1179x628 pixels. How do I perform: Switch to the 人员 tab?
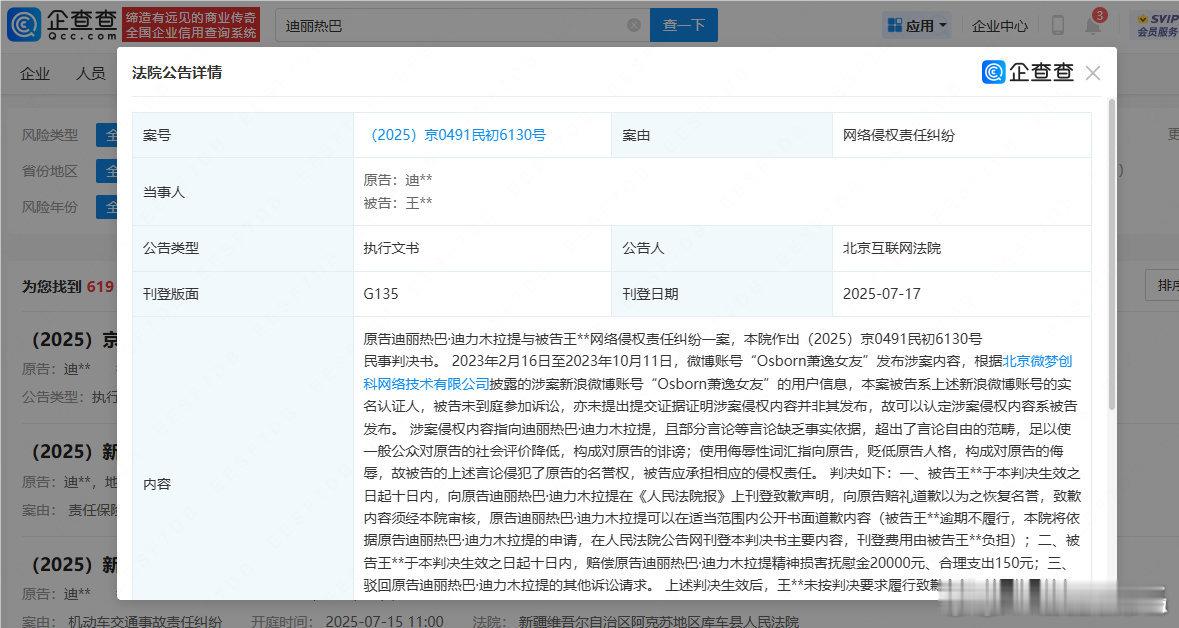(x=90, y=73)
